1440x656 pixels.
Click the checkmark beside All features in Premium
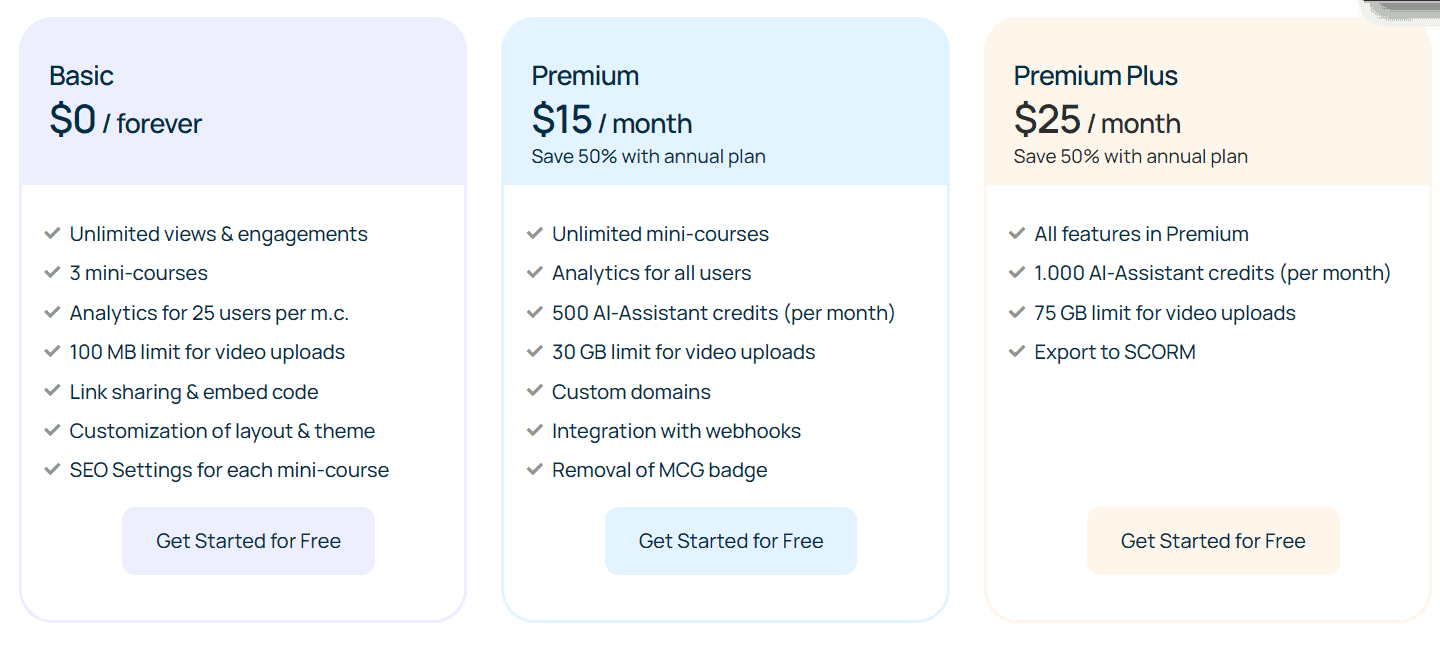point(1018,233)
